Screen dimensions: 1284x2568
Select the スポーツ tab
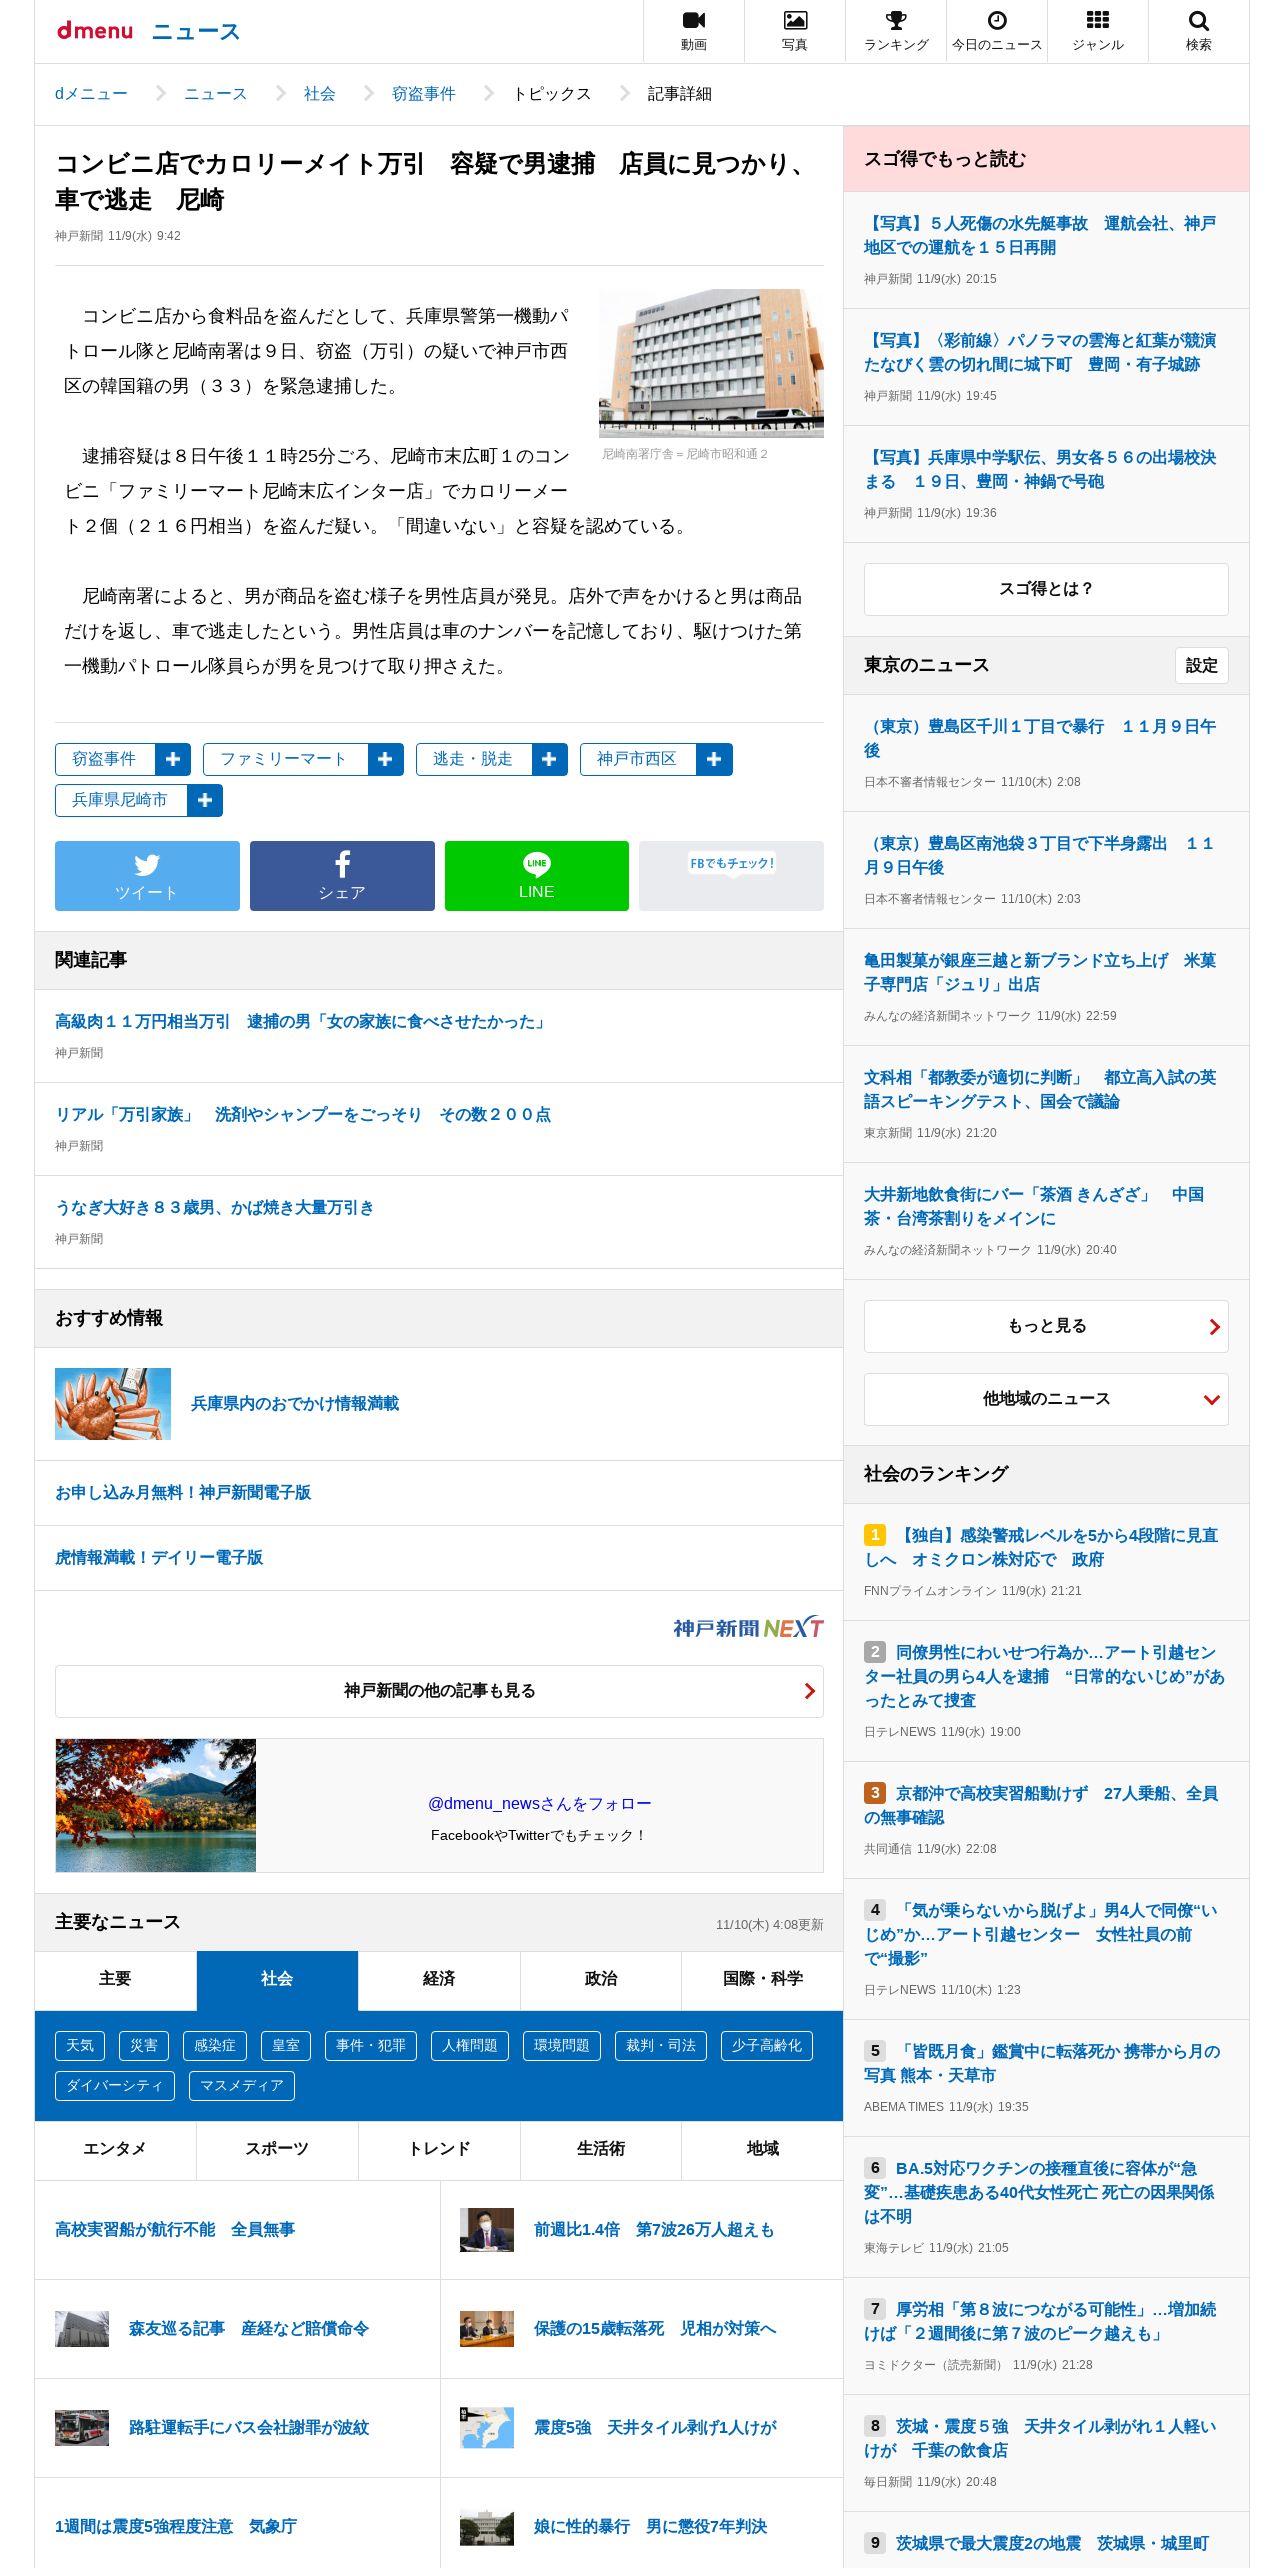277,2149
